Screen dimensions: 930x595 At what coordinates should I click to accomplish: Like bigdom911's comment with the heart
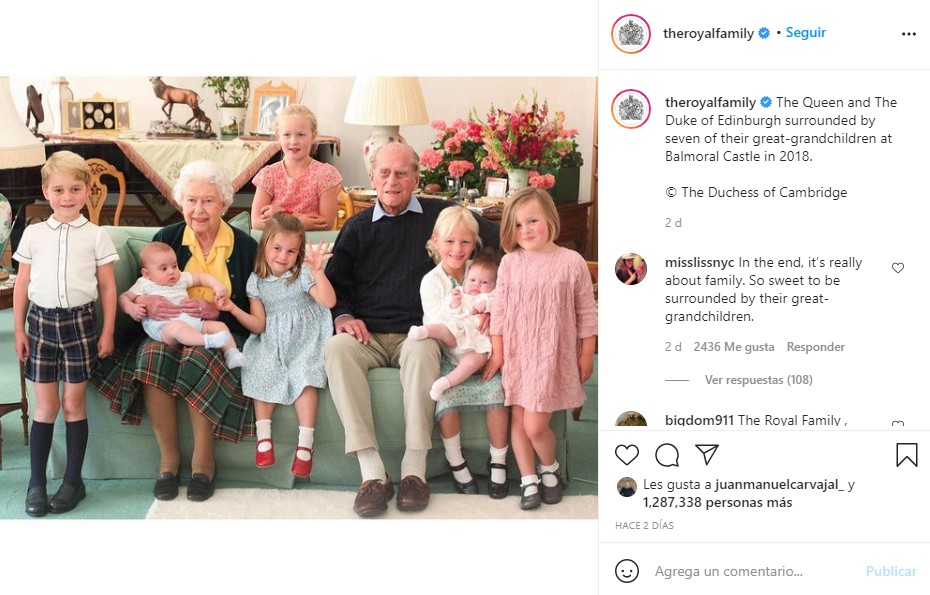coord(898,424)
